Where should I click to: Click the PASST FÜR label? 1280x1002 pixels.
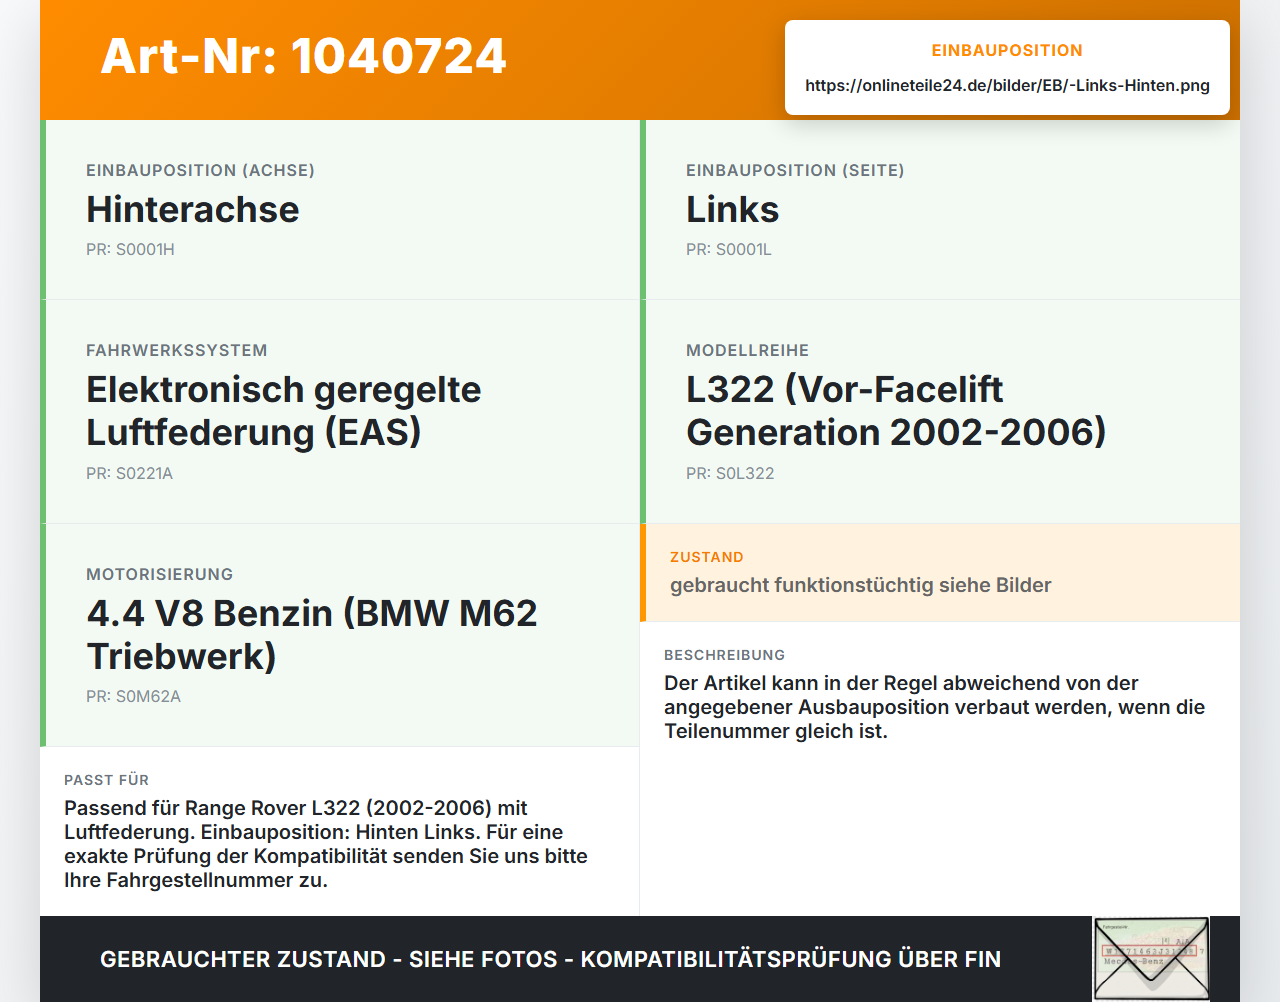click(107, 780)
